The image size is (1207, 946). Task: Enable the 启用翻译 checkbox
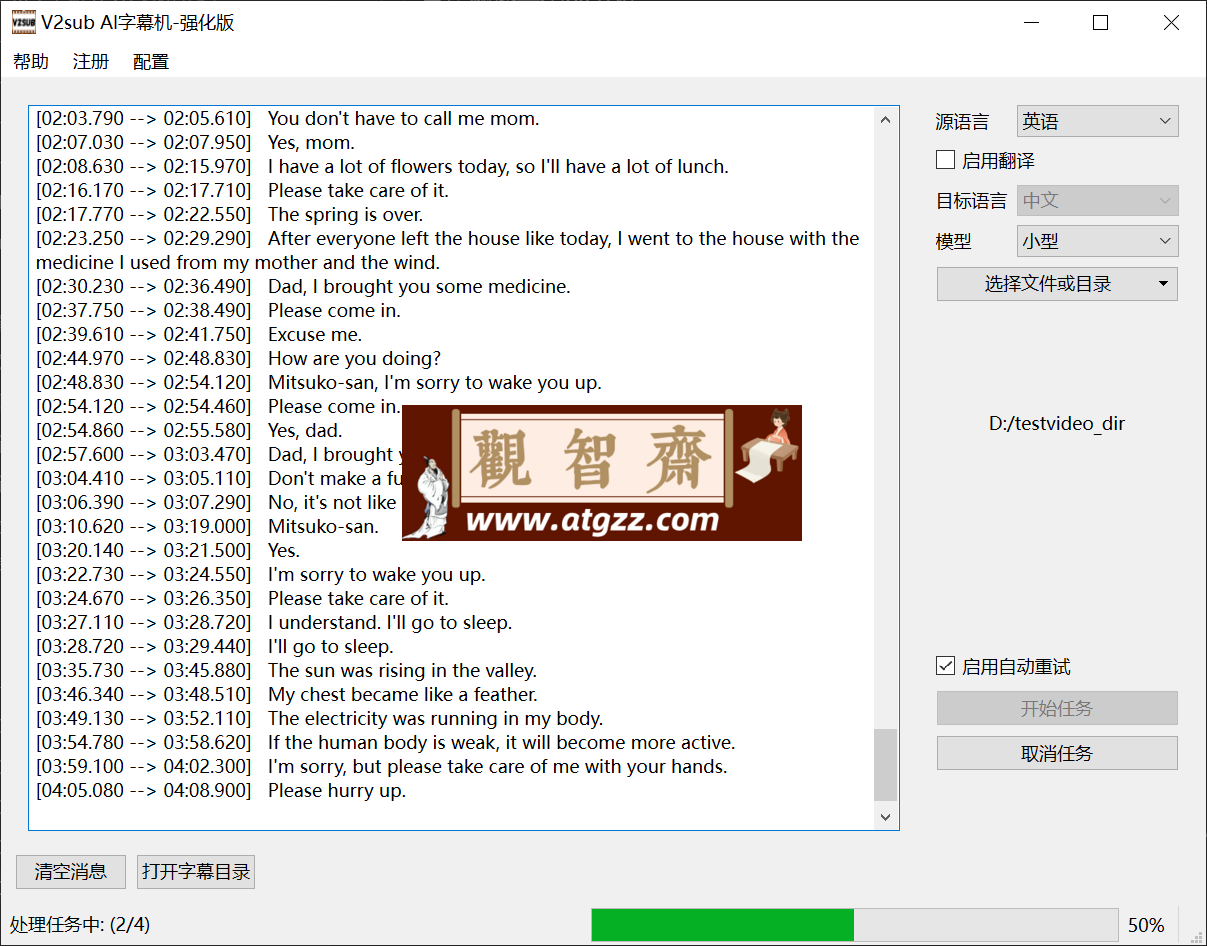[x=945, y=160]
